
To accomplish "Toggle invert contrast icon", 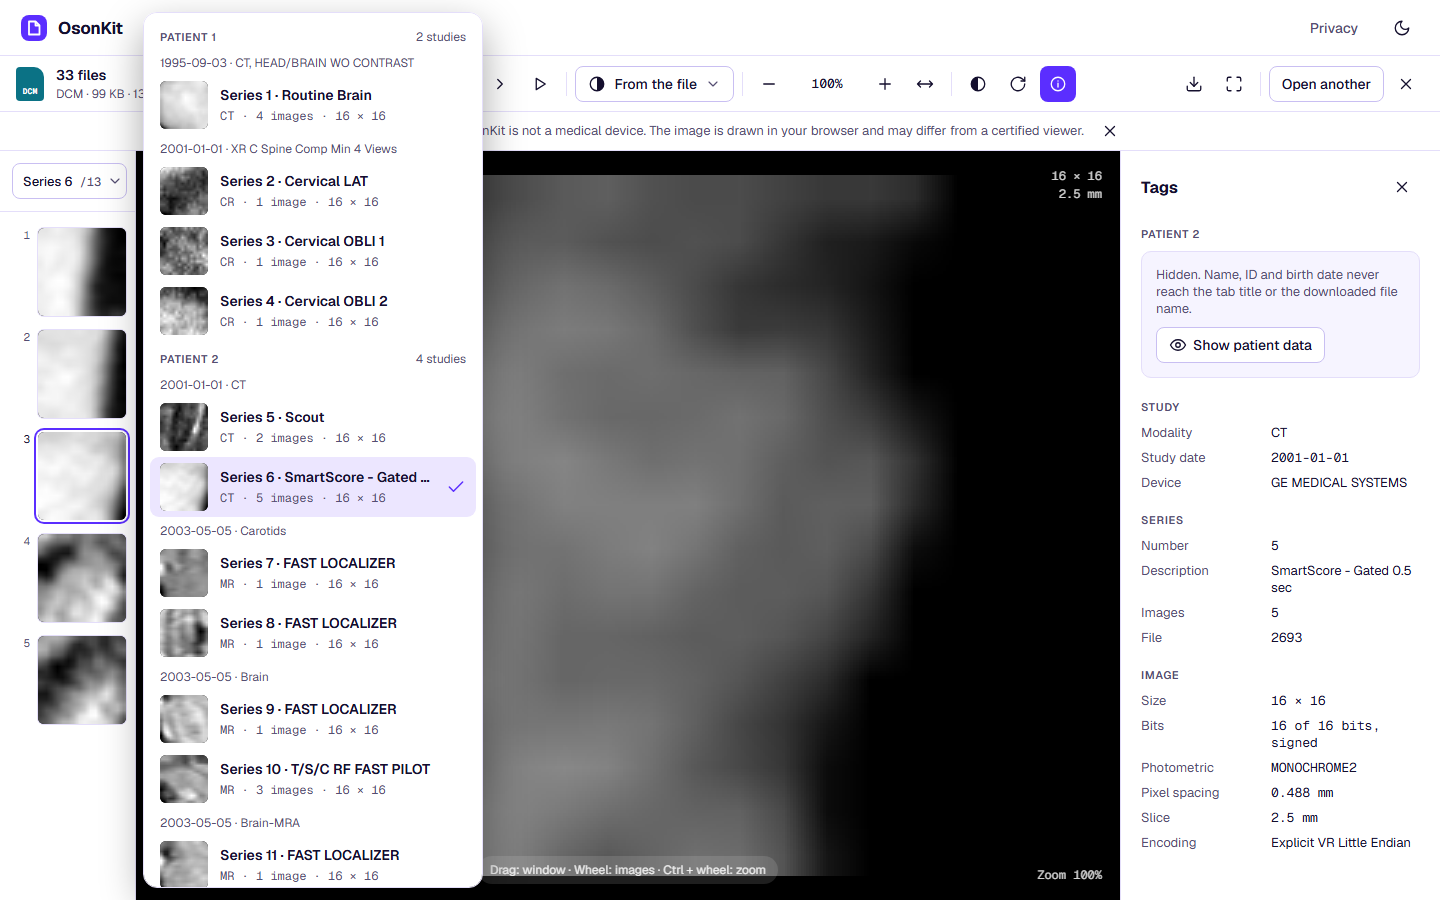I will (978, 84).
